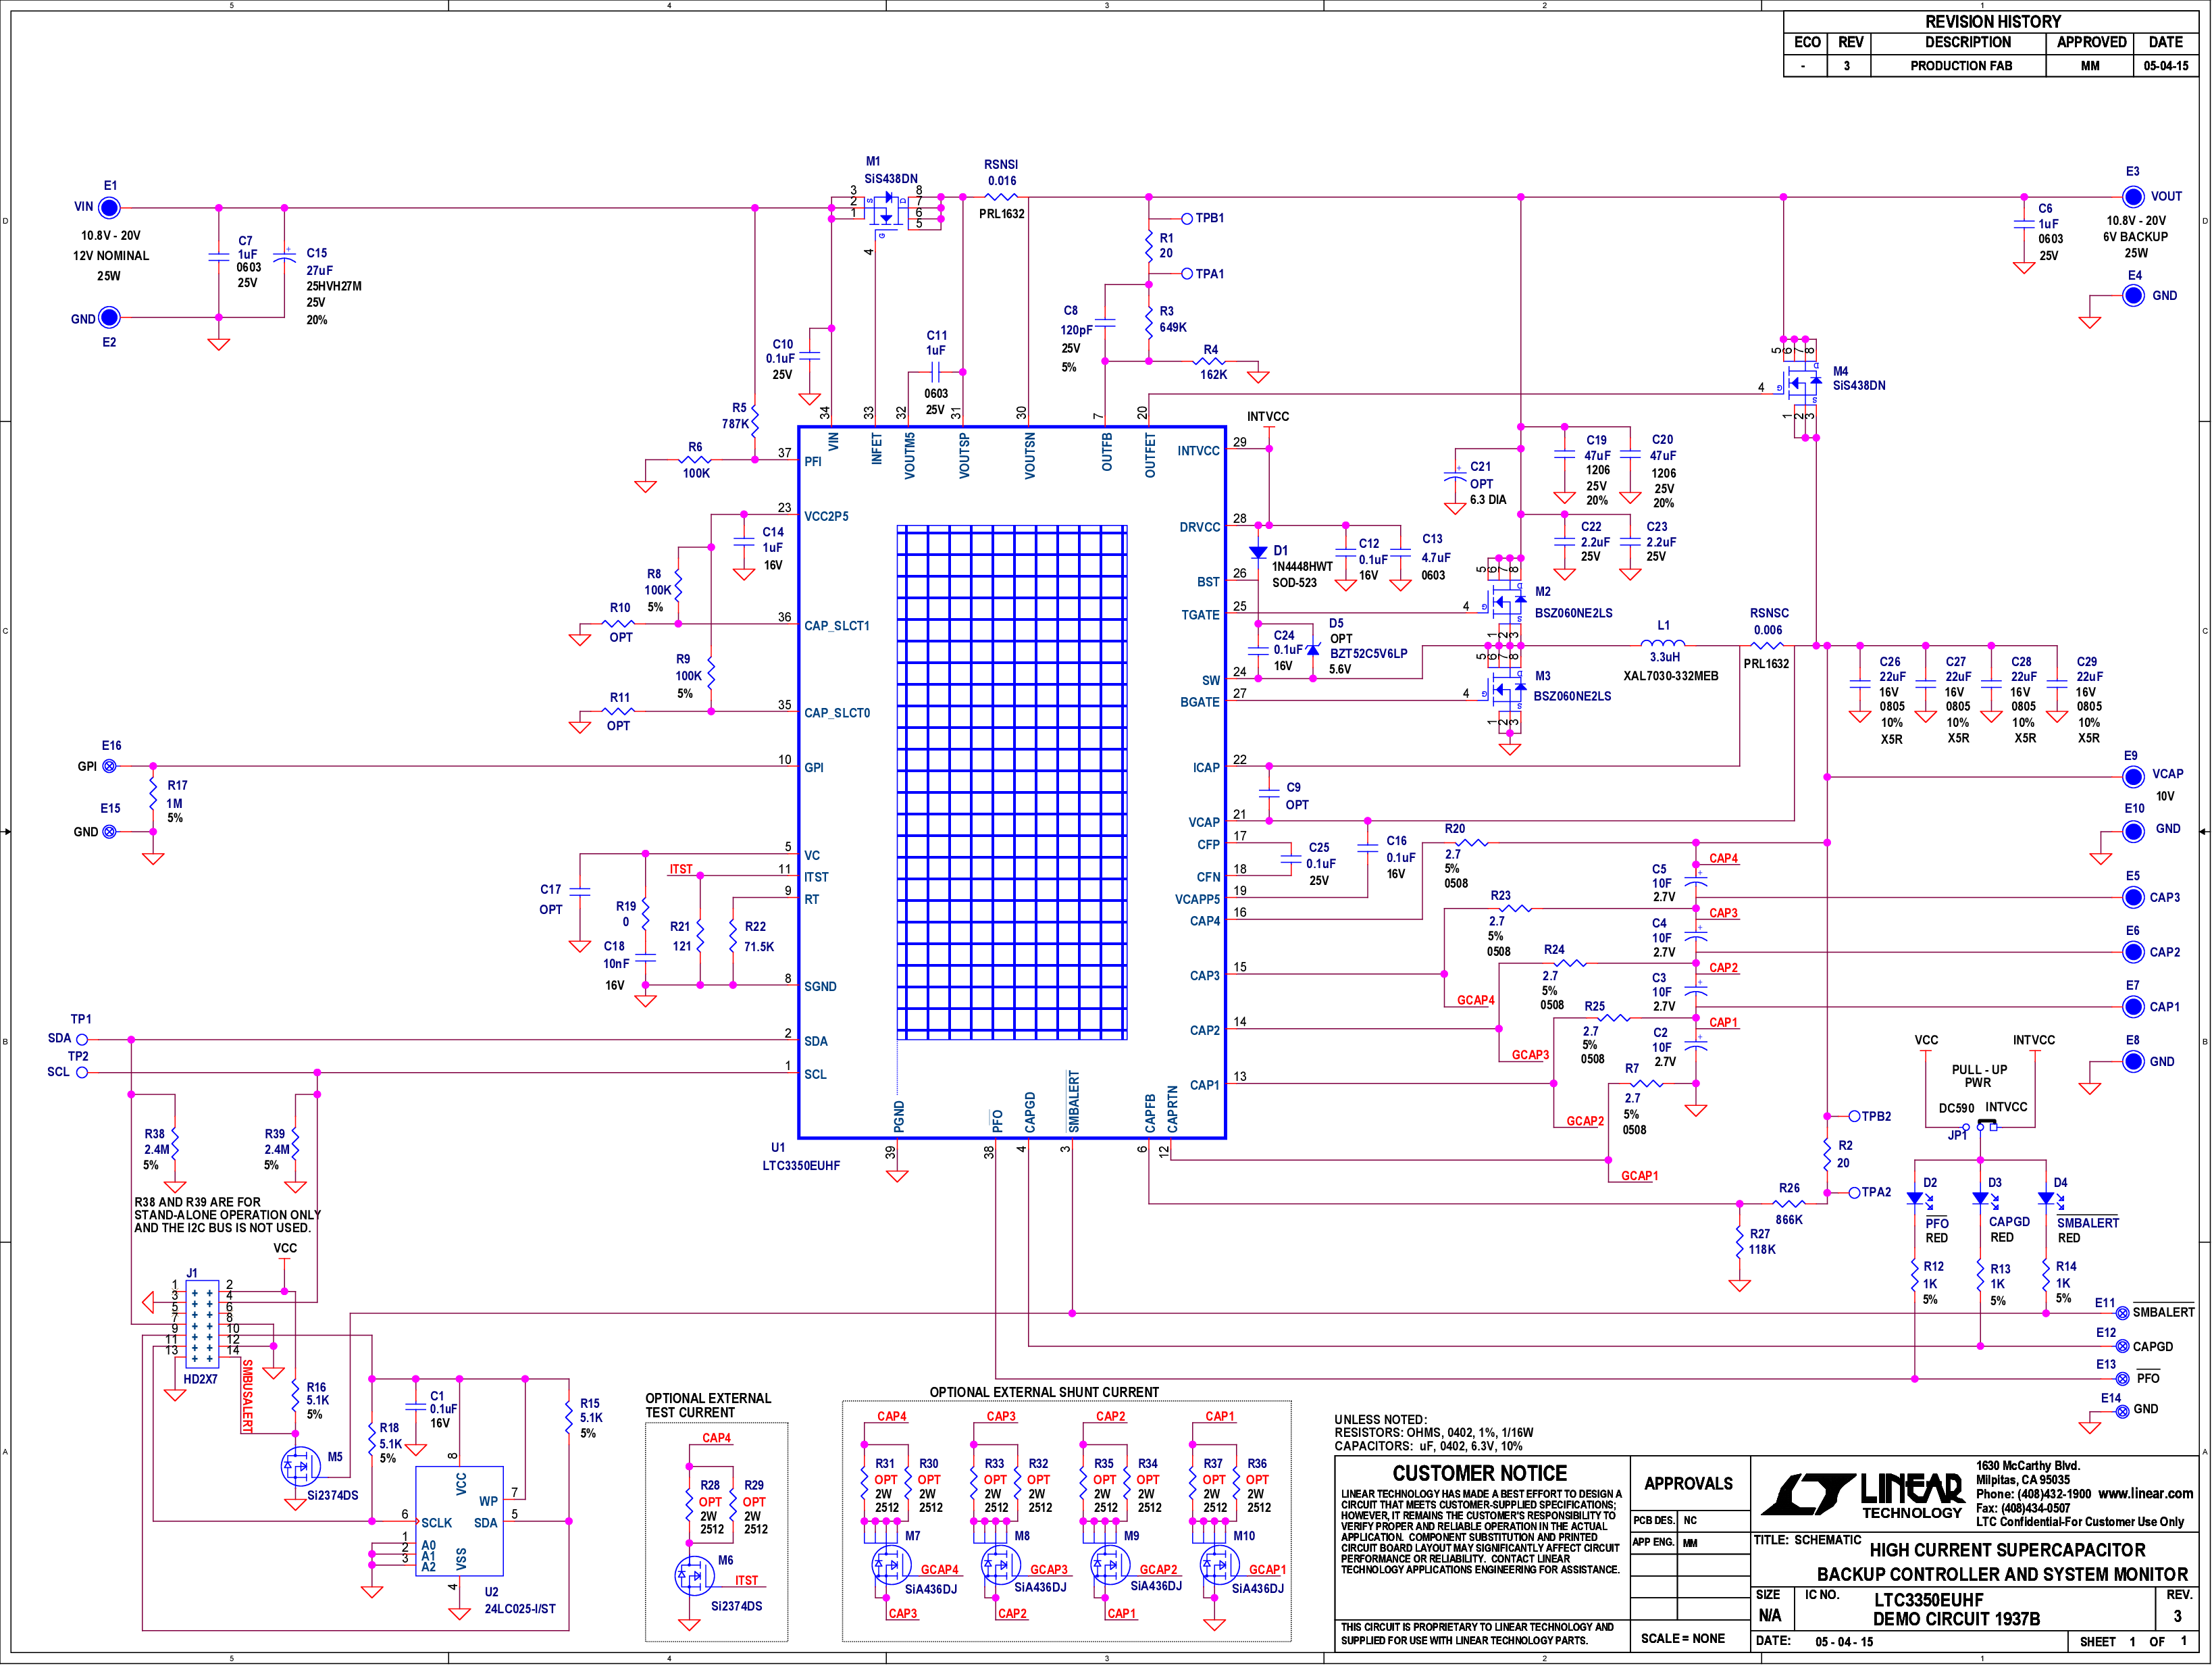Click the D1 1N4448HWT diode symbol

click(x=1258, y=552)
